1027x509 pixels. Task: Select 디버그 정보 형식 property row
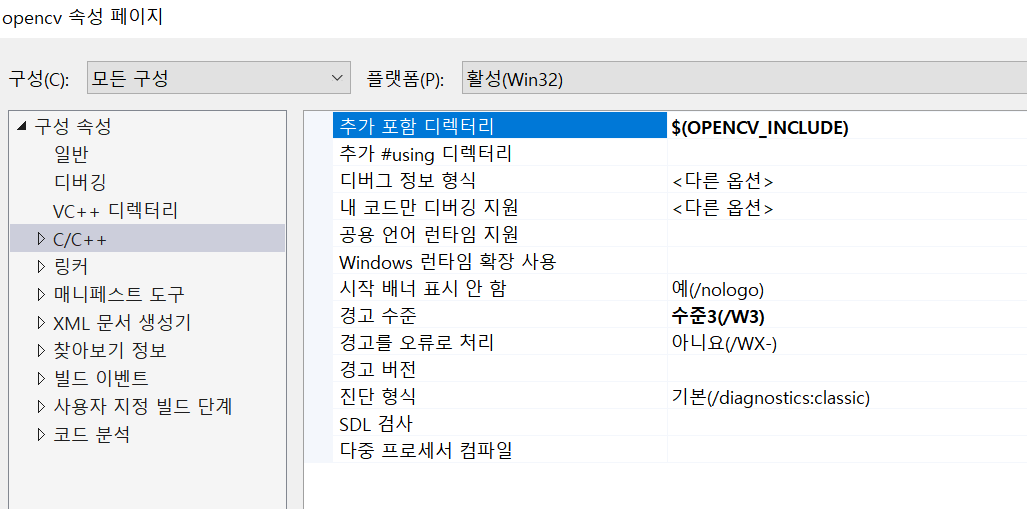pyautogui.click(x=500, y=179)
